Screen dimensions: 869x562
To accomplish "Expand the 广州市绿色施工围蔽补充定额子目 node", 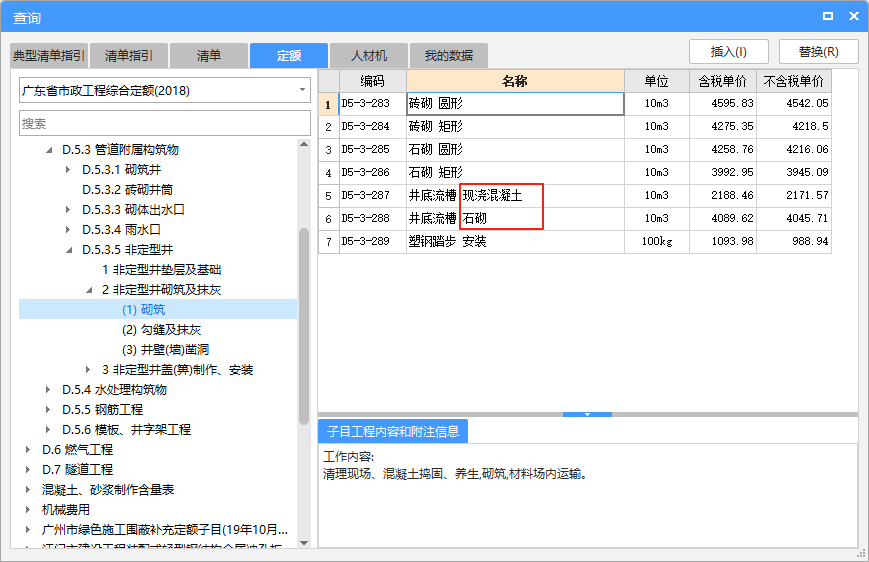I will click(28, 529).
